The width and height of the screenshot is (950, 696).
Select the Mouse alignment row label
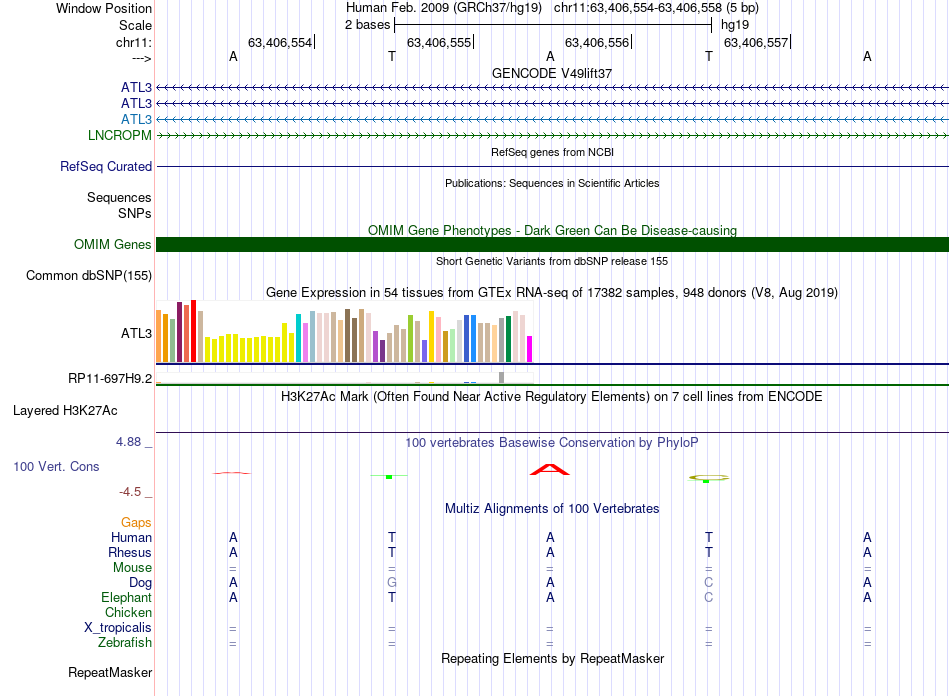(132, 568)
